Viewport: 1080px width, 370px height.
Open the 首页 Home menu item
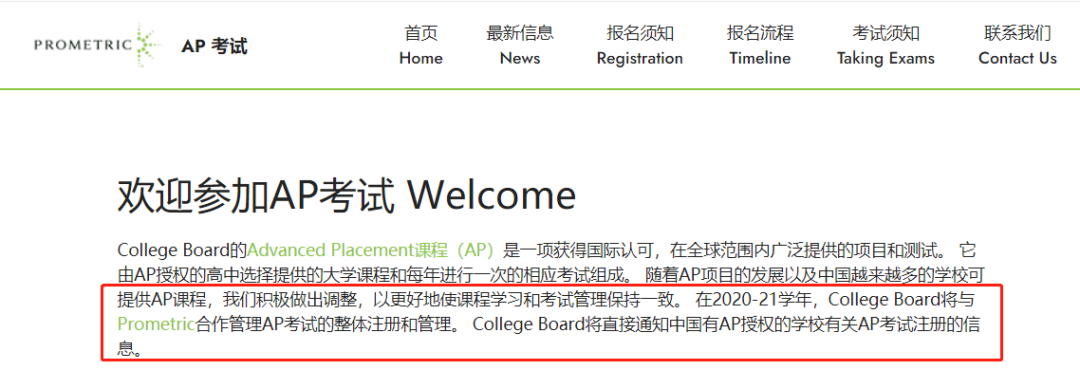click(421, 45)
